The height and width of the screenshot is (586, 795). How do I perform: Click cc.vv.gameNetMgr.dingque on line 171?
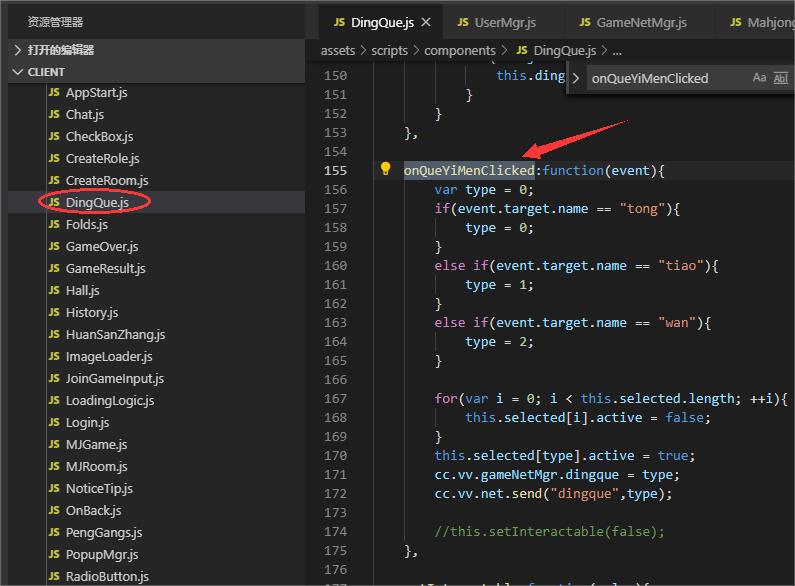tap(527, 474)
